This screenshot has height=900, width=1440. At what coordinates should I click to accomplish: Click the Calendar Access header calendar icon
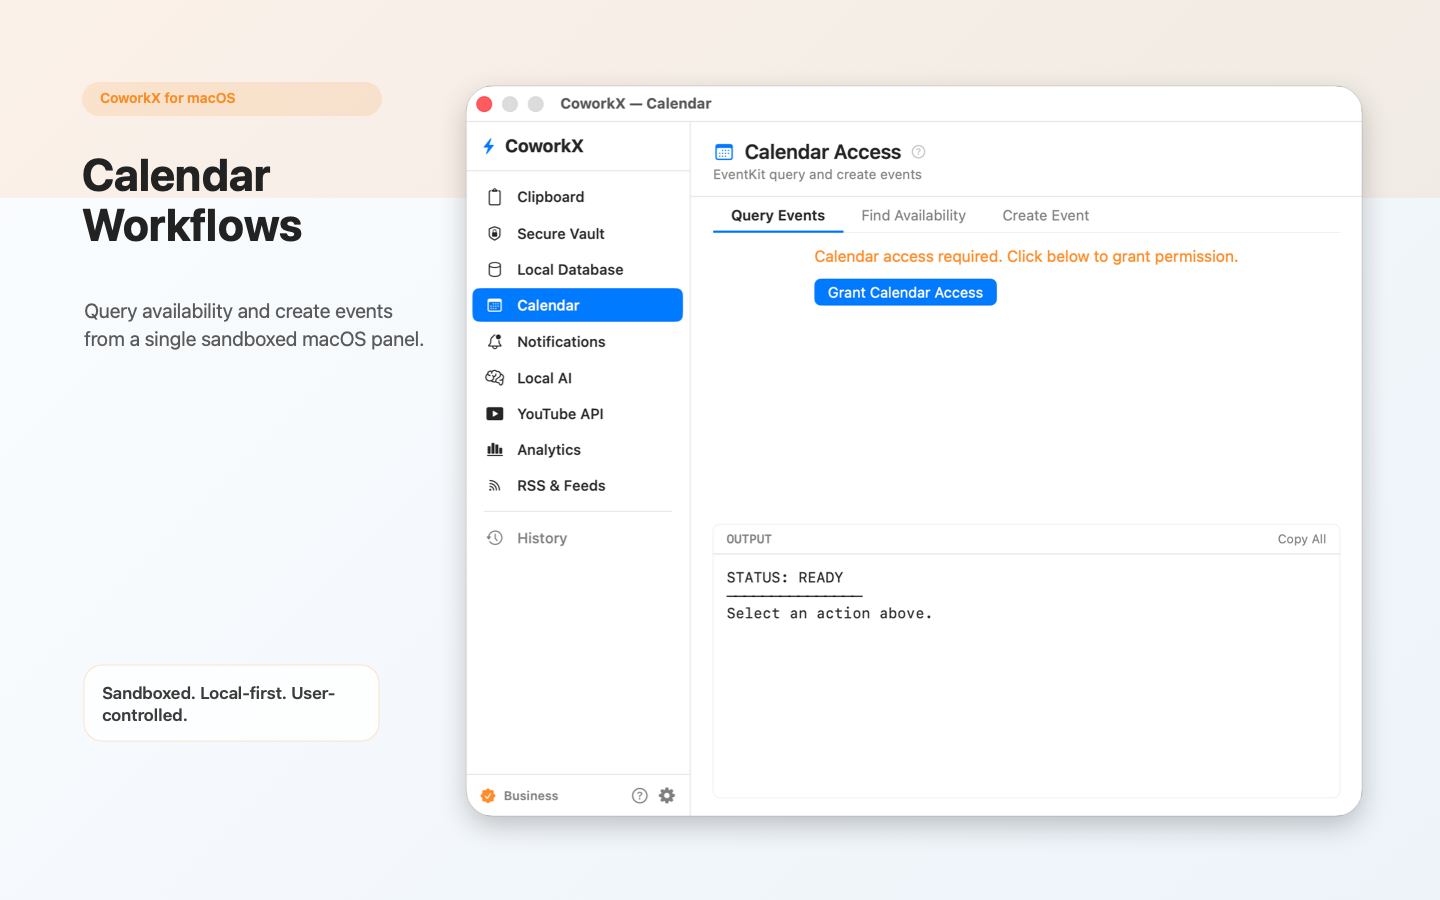coord(724,152)
